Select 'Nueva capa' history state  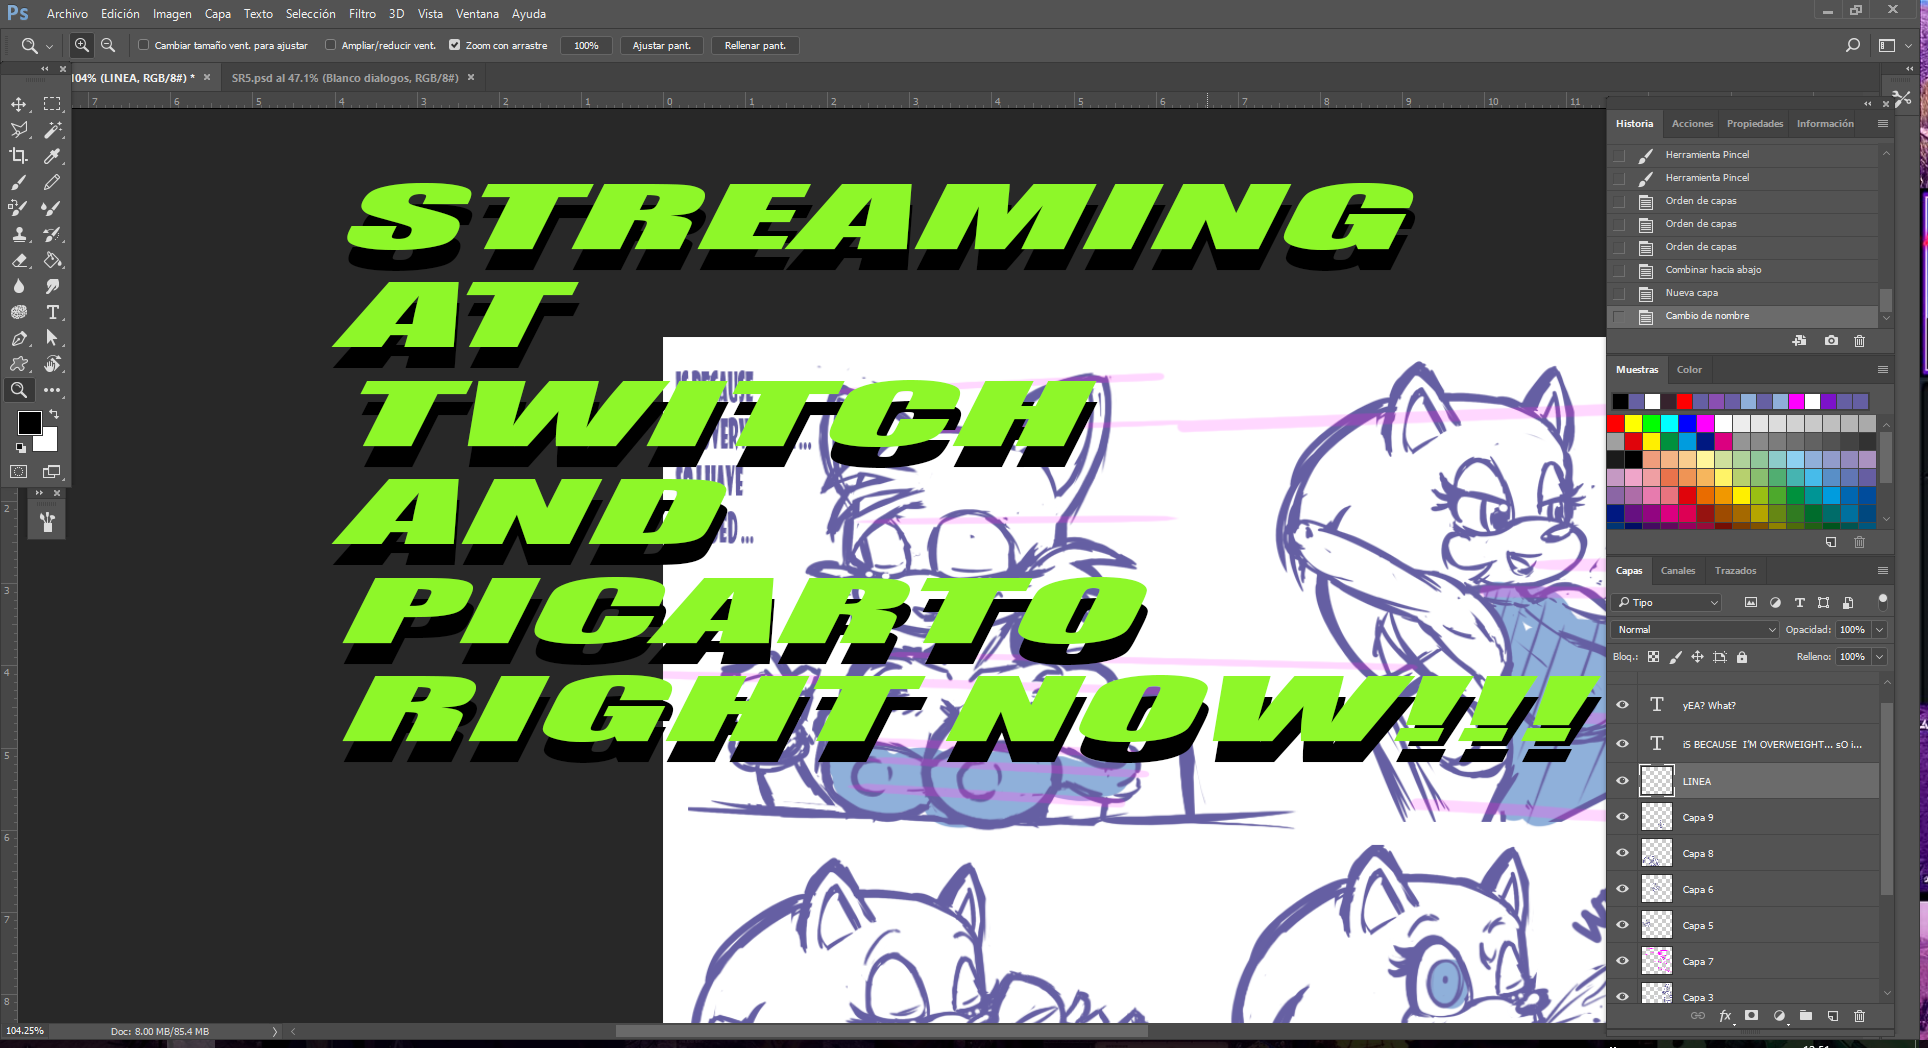pyautogui.click(x=1745, y=293)
